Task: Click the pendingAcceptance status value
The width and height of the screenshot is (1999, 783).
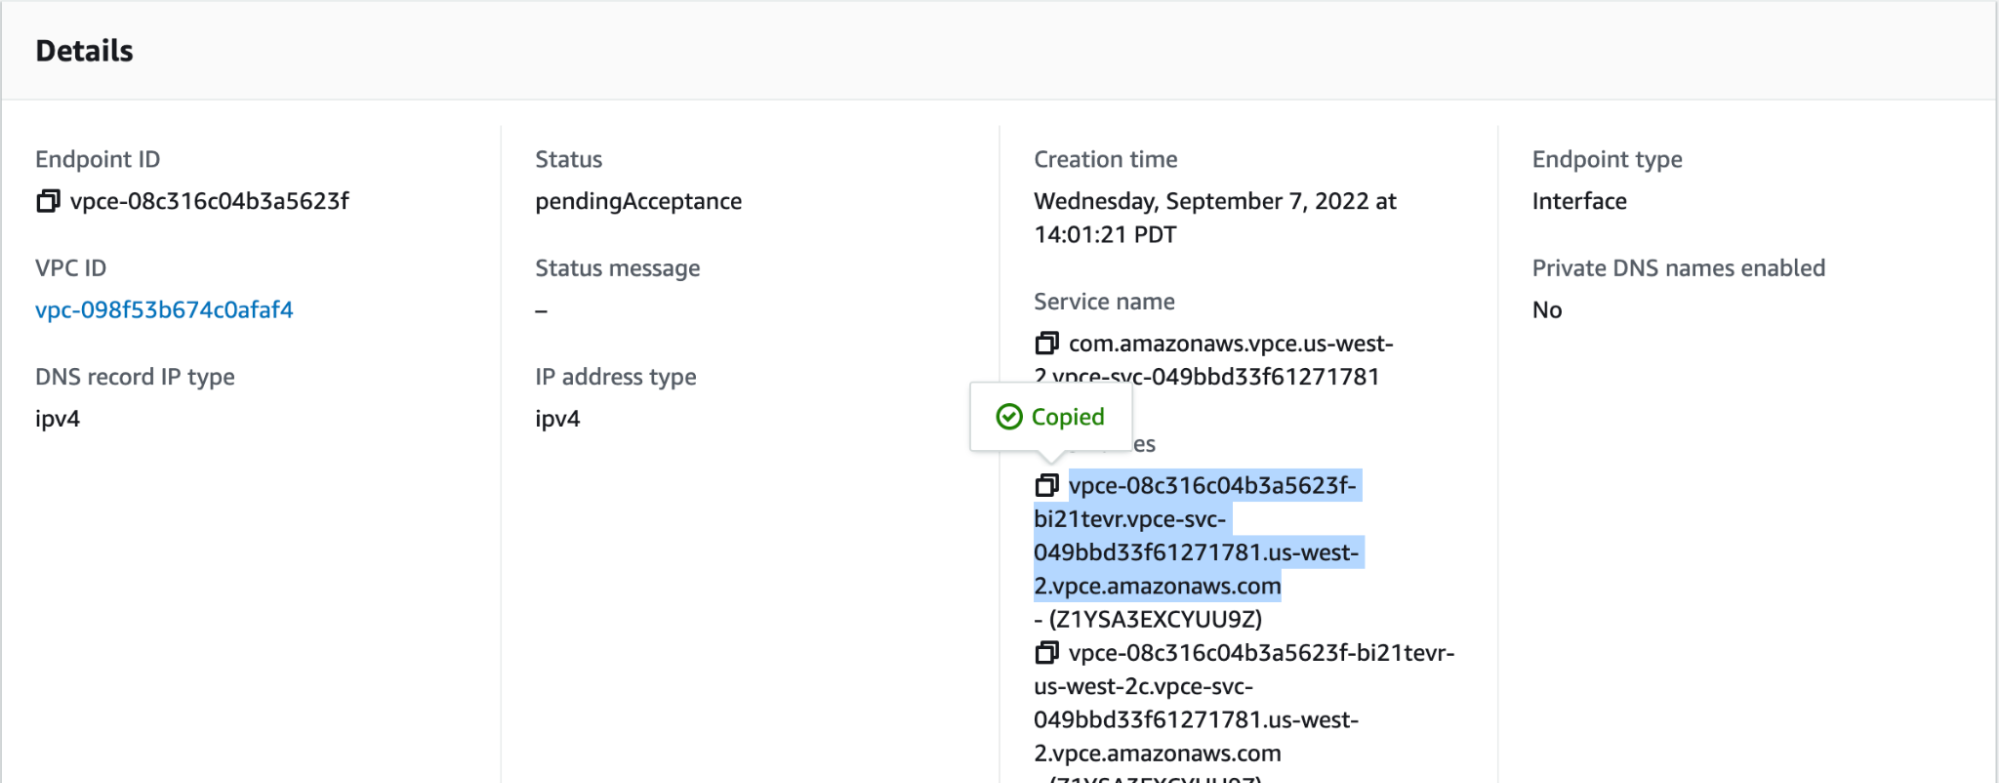Action: [638, 201]
